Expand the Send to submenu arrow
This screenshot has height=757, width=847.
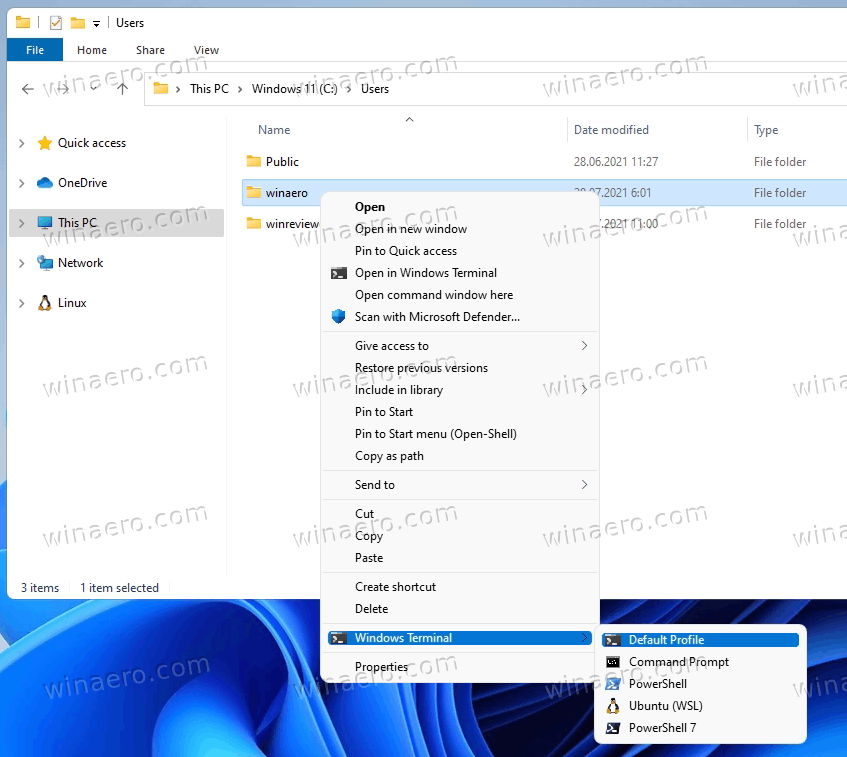(x=584, y=485)
